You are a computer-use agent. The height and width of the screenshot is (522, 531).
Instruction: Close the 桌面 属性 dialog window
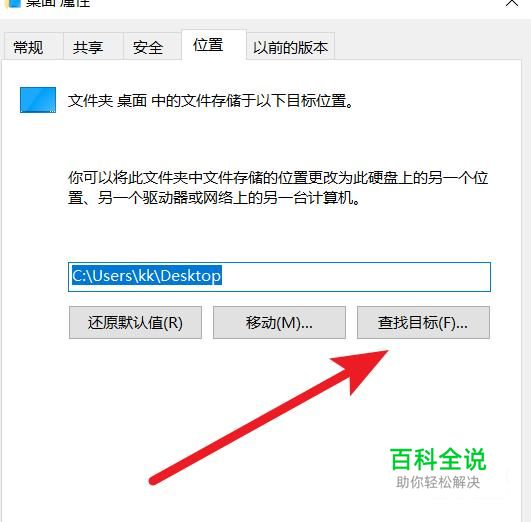tap(512, 3)
